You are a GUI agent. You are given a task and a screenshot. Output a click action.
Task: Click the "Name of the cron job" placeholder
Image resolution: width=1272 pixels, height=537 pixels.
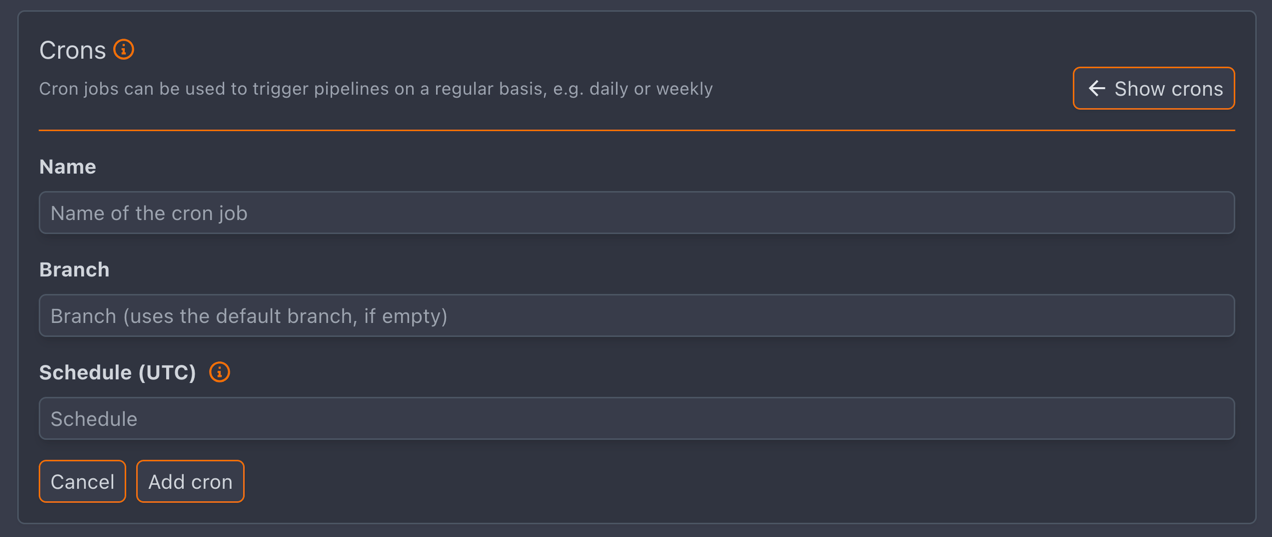click(149, 213)
